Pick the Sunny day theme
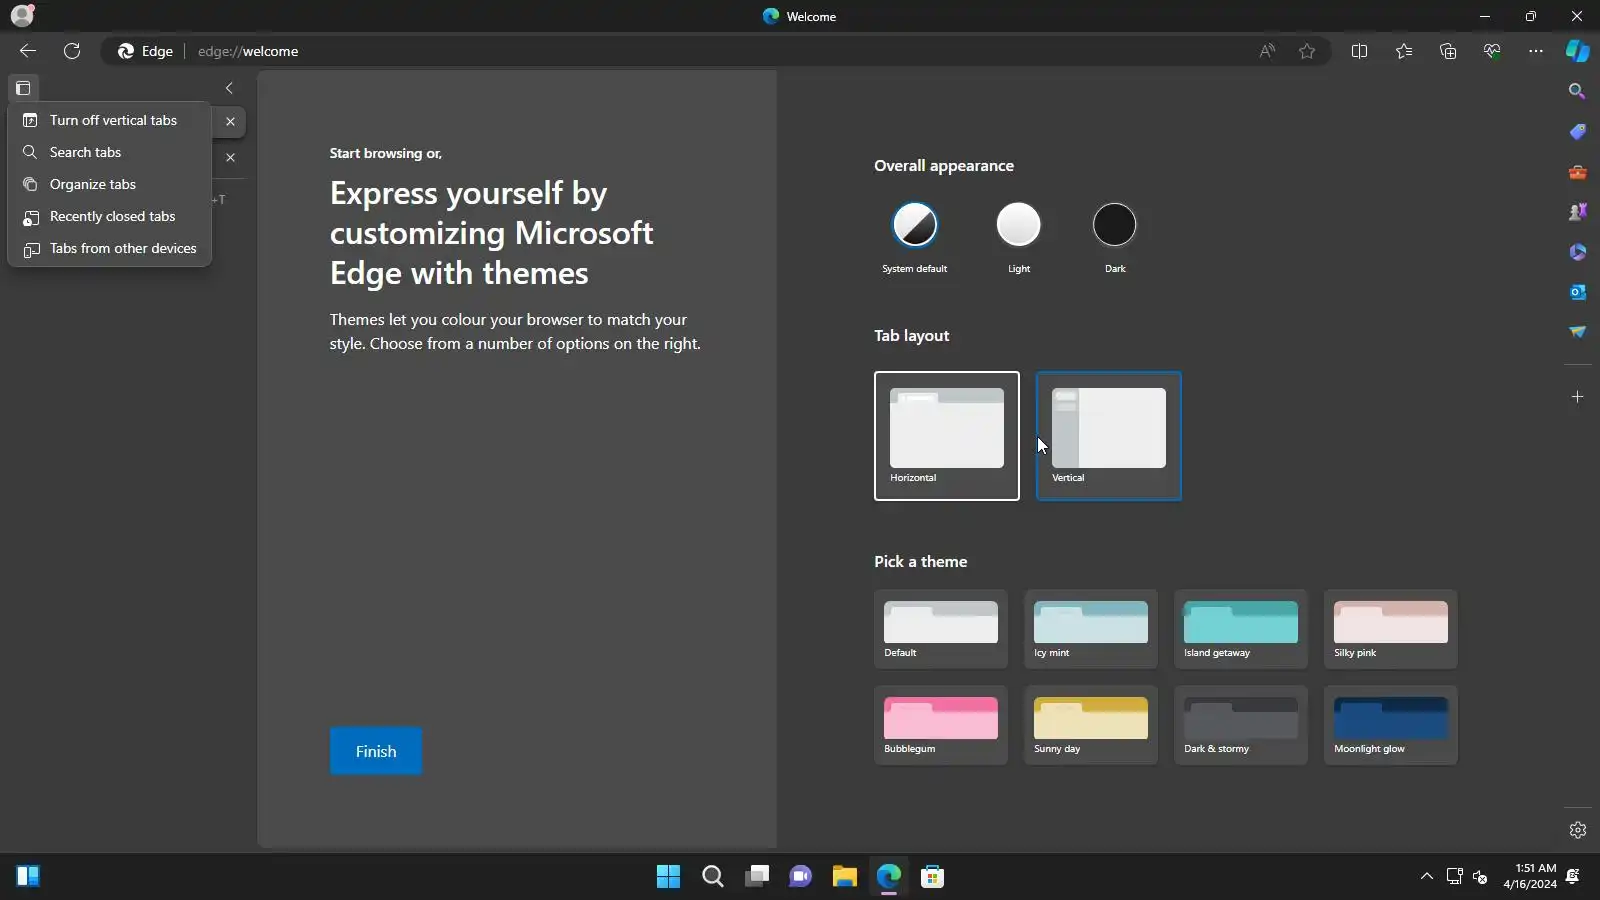Image resolution: width=1600 pixels, height=900 pixels. [x=1091, y=725]
